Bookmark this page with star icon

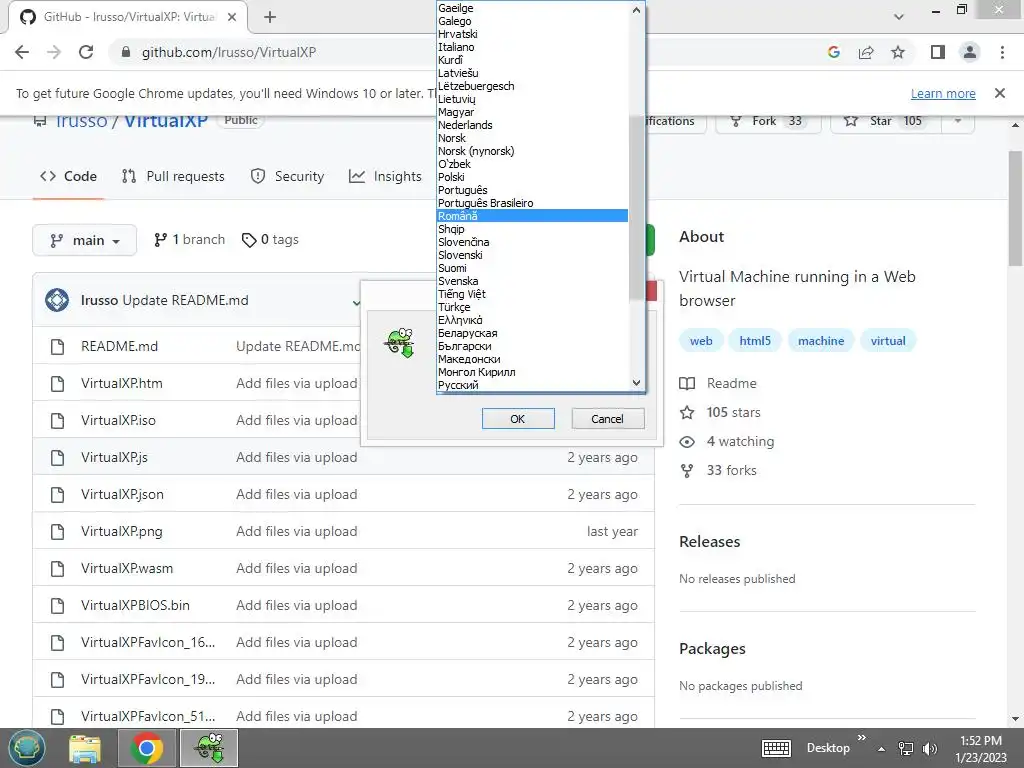pyautogui.click(x=898, y=52)
